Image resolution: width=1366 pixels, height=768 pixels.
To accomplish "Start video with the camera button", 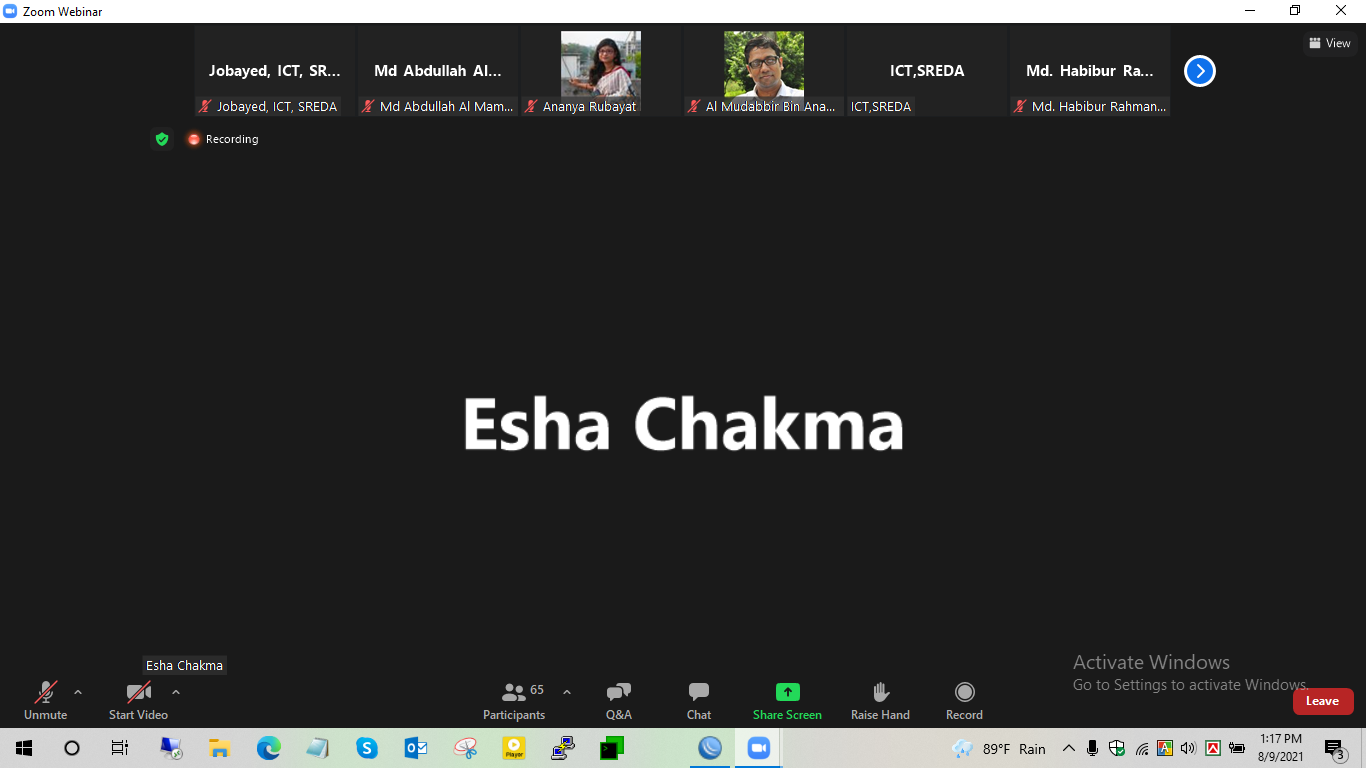I will pyautogui.click(x=138, y=700).
